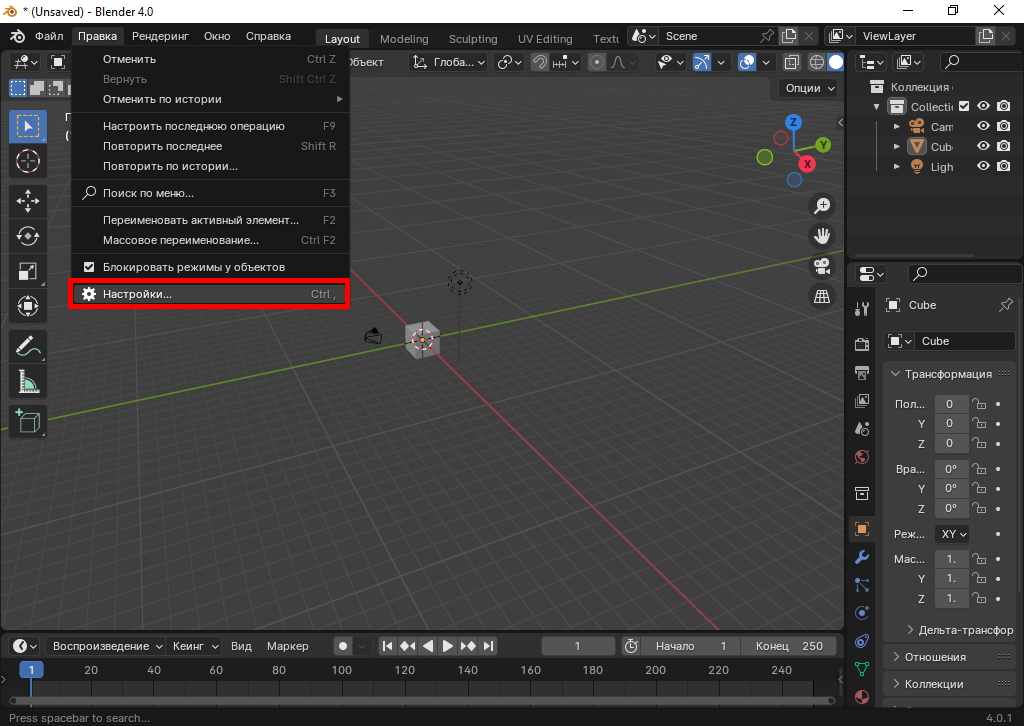Select the Cursor tool in left toolbar

tap(28, 160)
